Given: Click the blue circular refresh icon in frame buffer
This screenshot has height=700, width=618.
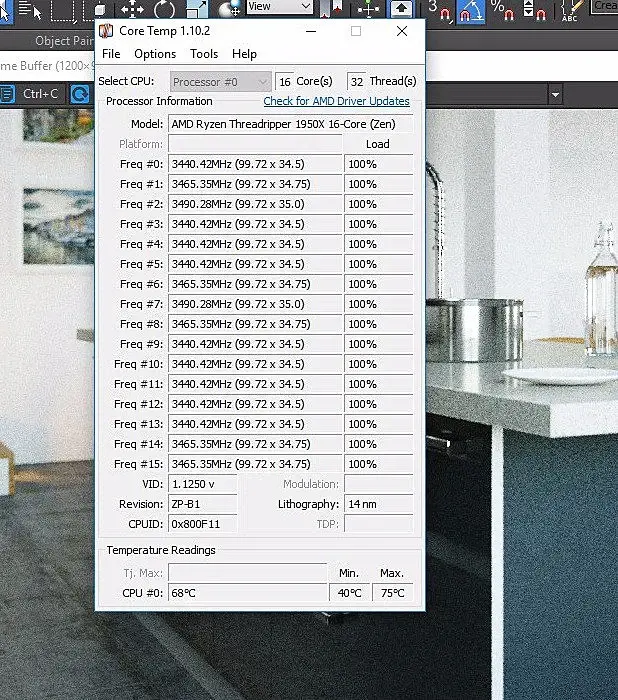Looking at the screenshot, I should click(x=80, y=94).
